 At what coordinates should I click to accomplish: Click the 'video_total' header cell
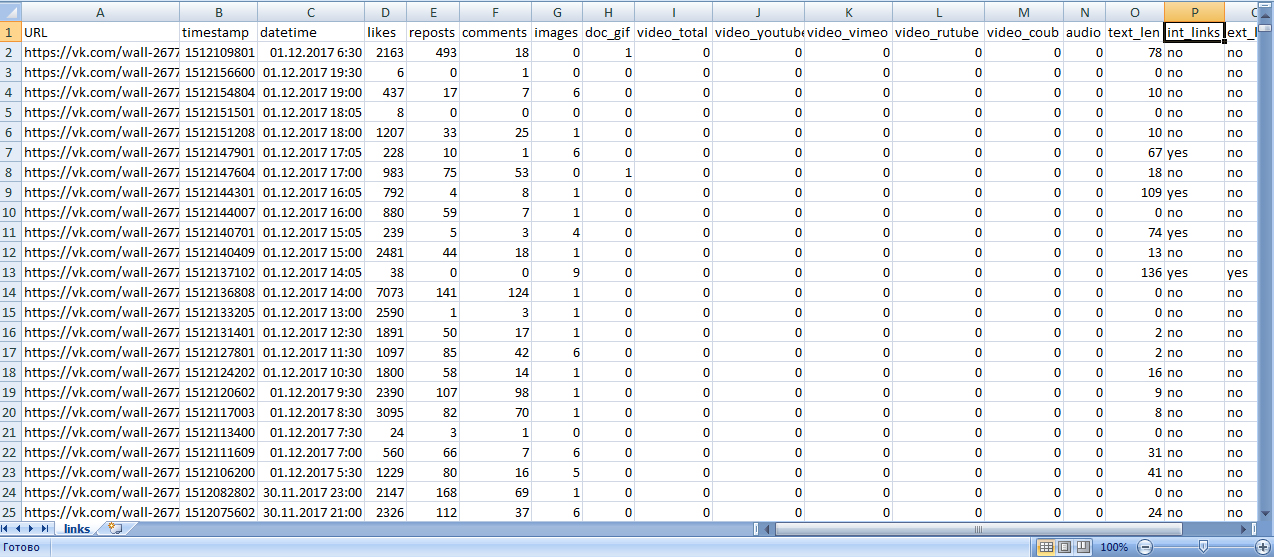[674, 32]
